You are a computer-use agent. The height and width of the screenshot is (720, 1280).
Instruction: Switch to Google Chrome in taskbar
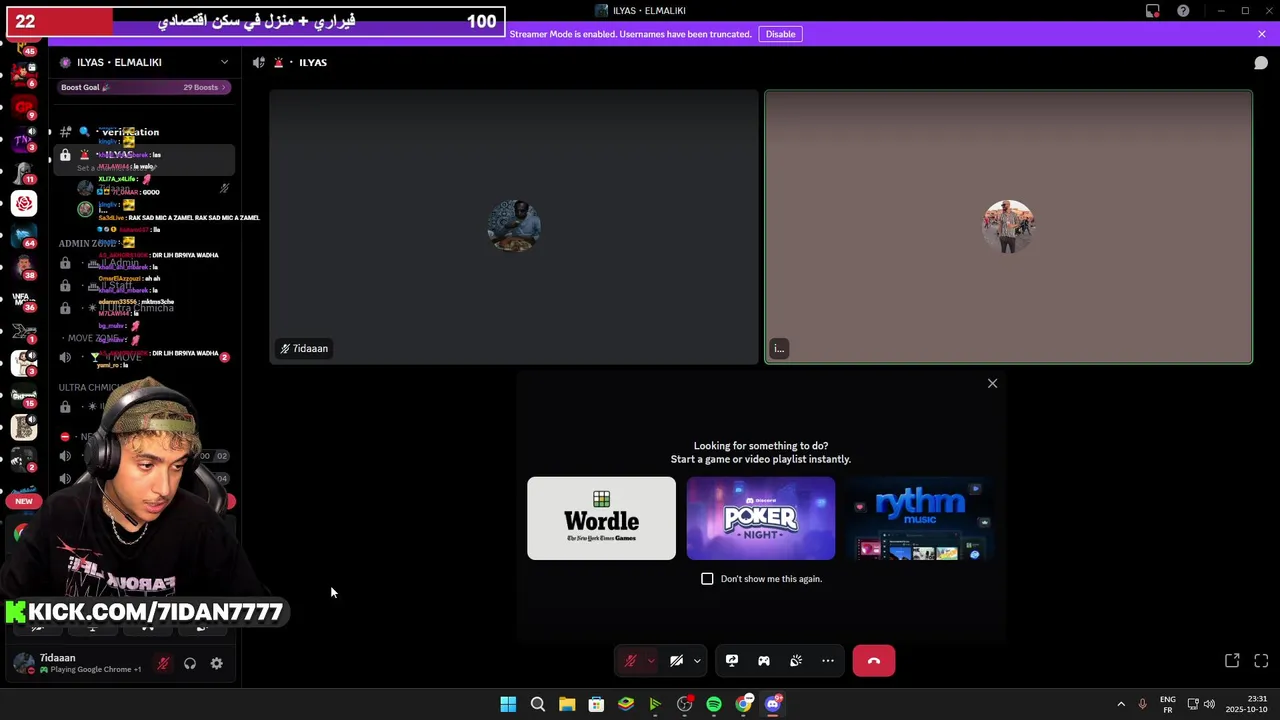pos(743,704)
